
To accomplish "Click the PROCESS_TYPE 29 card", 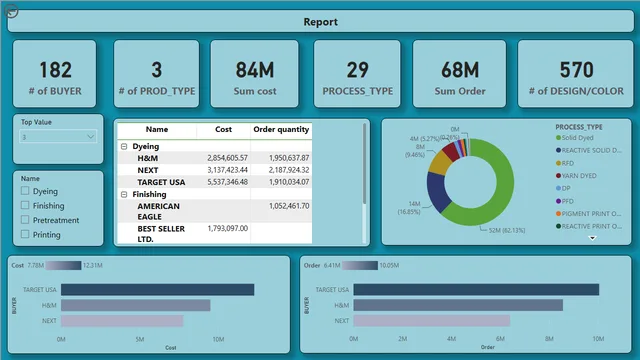I will (x=358, y=74).
